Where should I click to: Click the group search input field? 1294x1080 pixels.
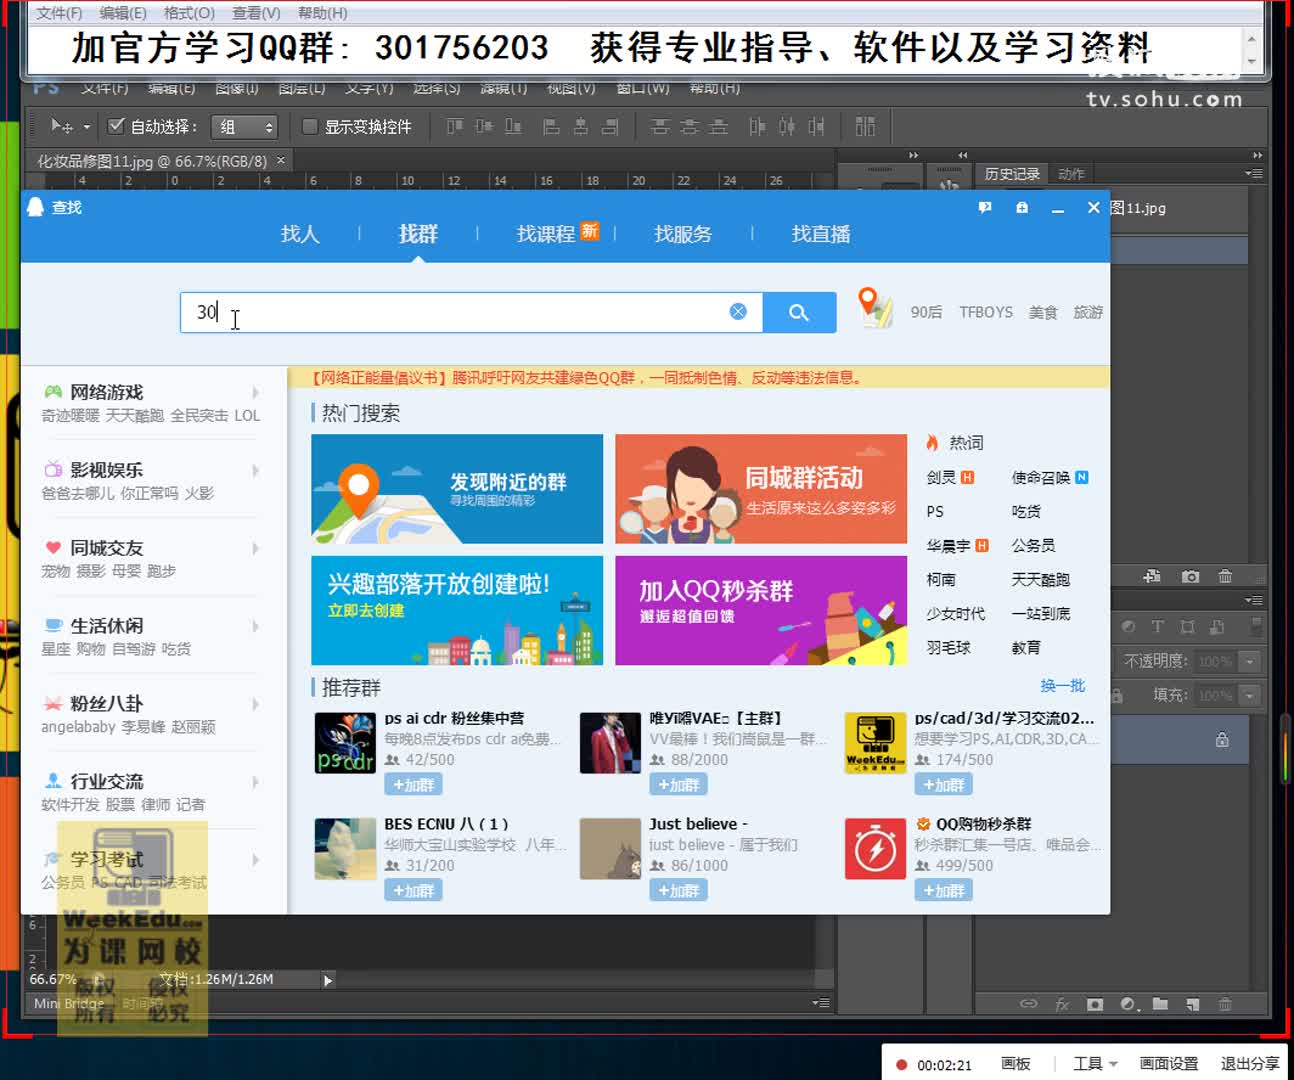471,312
